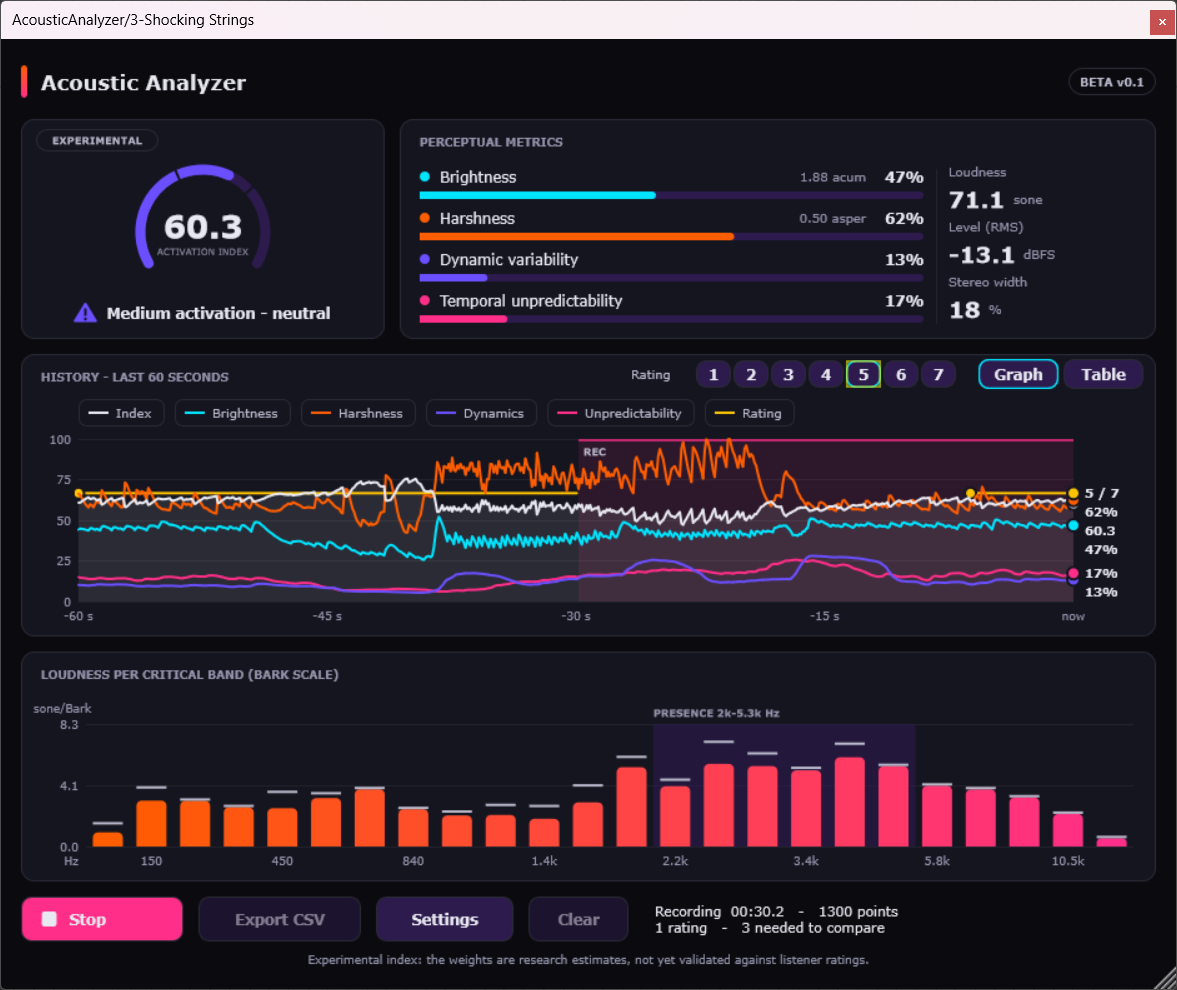
Task: Set the rating to 1
Action: click(714, 375)
